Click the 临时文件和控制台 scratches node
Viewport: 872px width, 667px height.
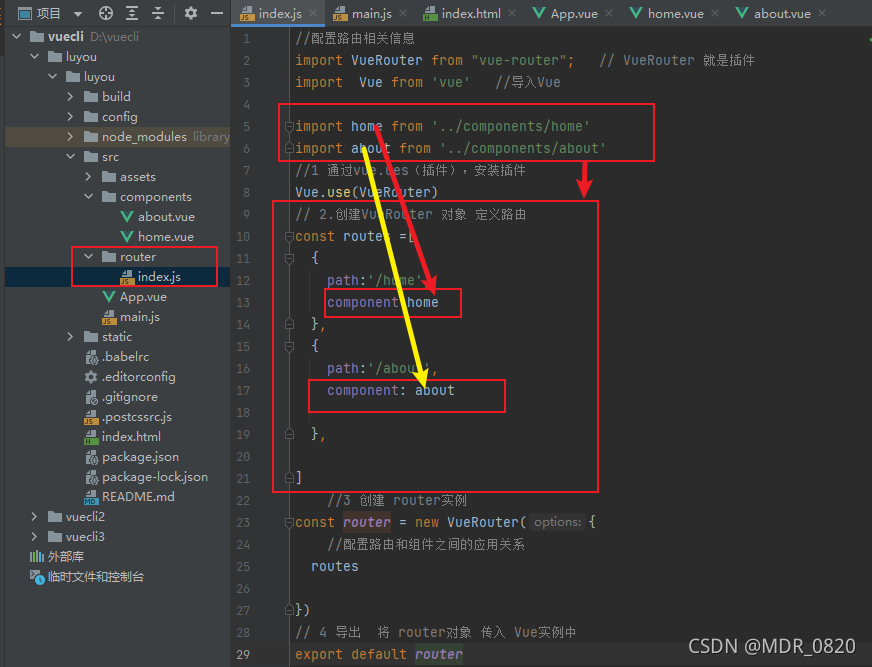(87, 577)
